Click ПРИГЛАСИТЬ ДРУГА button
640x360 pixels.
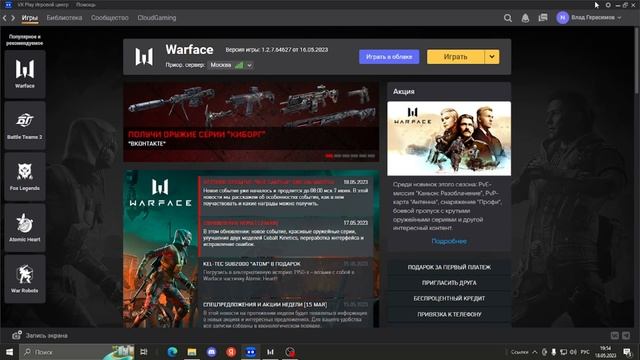[449, 283]
